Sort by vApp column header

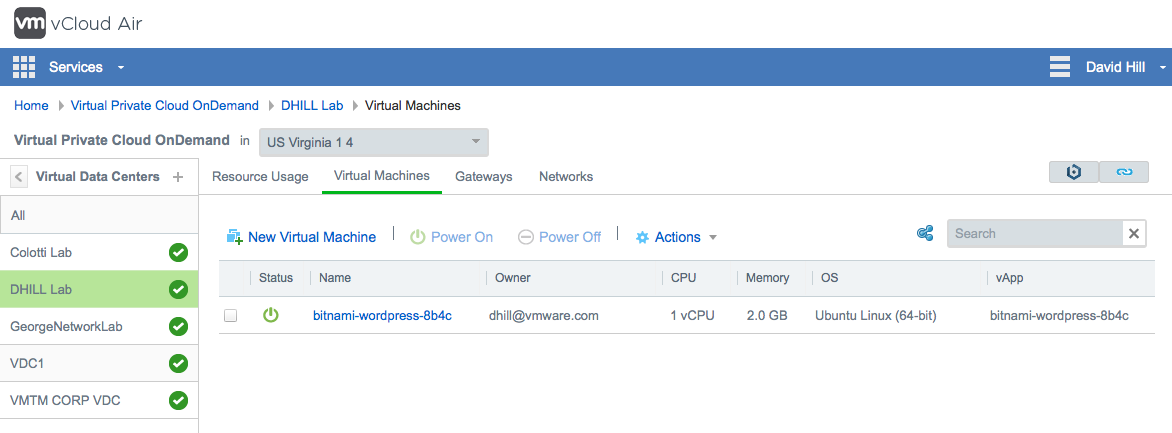tap(1009, 277)
